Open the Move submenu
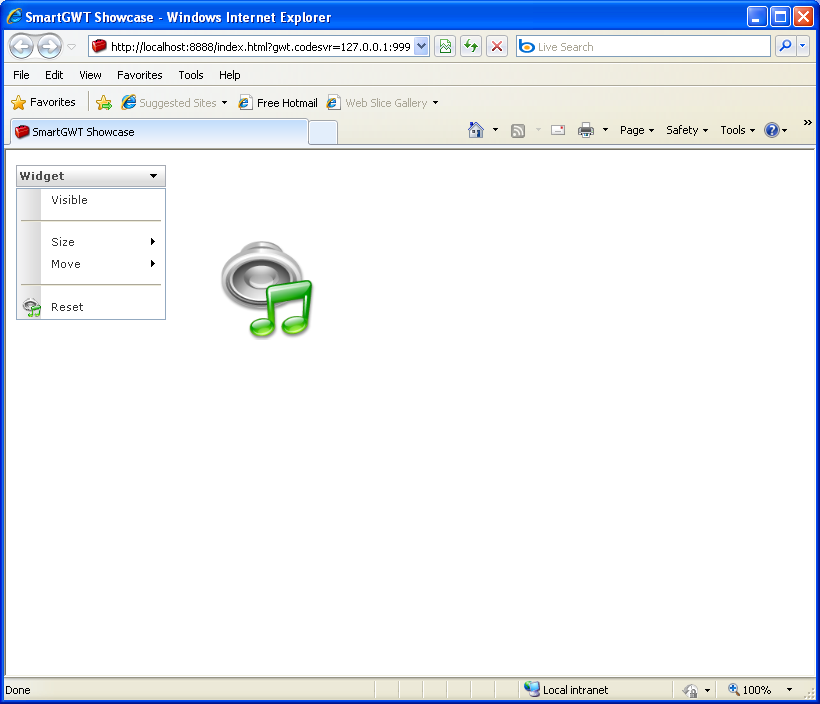Image resolution: width=820 pixels, height=704 pixels. (91, 264)
